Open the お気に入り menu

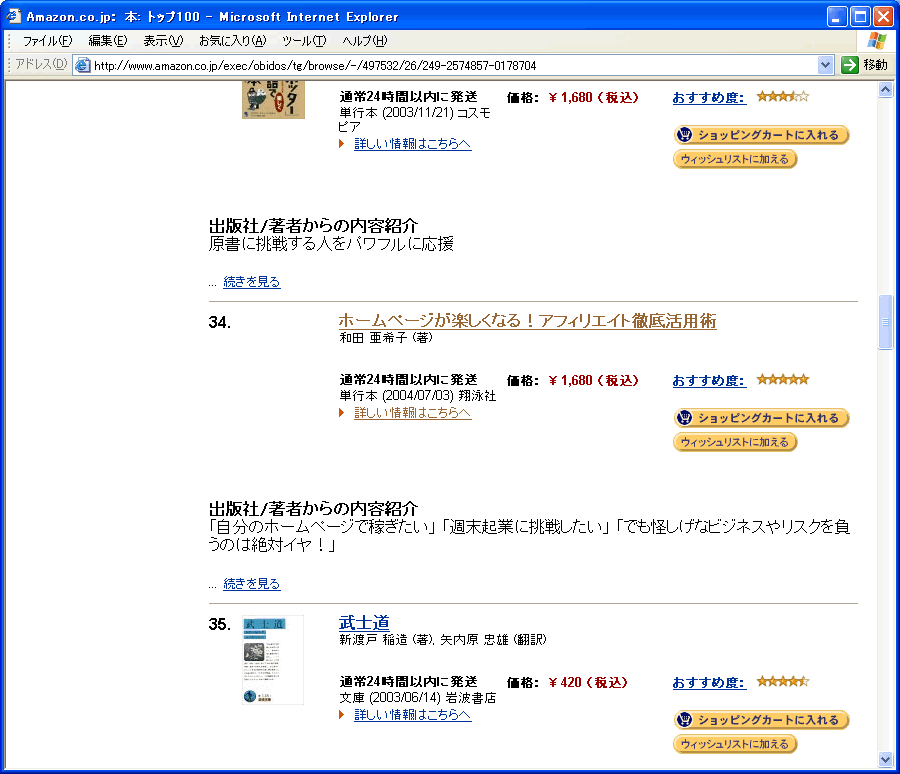tap(232, 41)
